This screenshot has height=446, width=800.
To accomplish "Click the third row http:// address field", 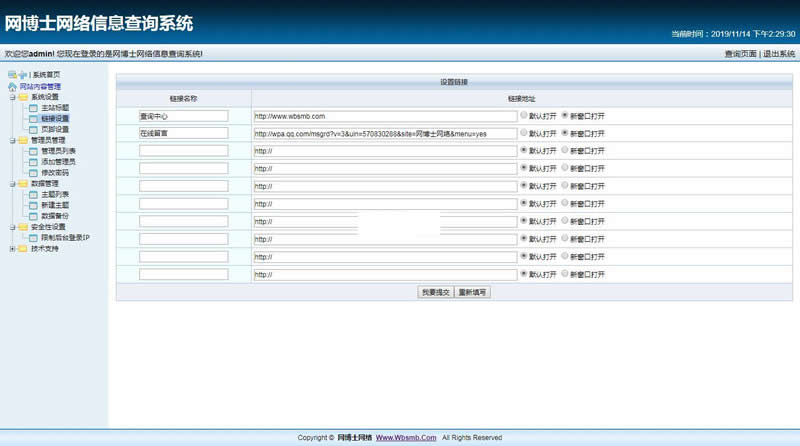I will 385,151.
